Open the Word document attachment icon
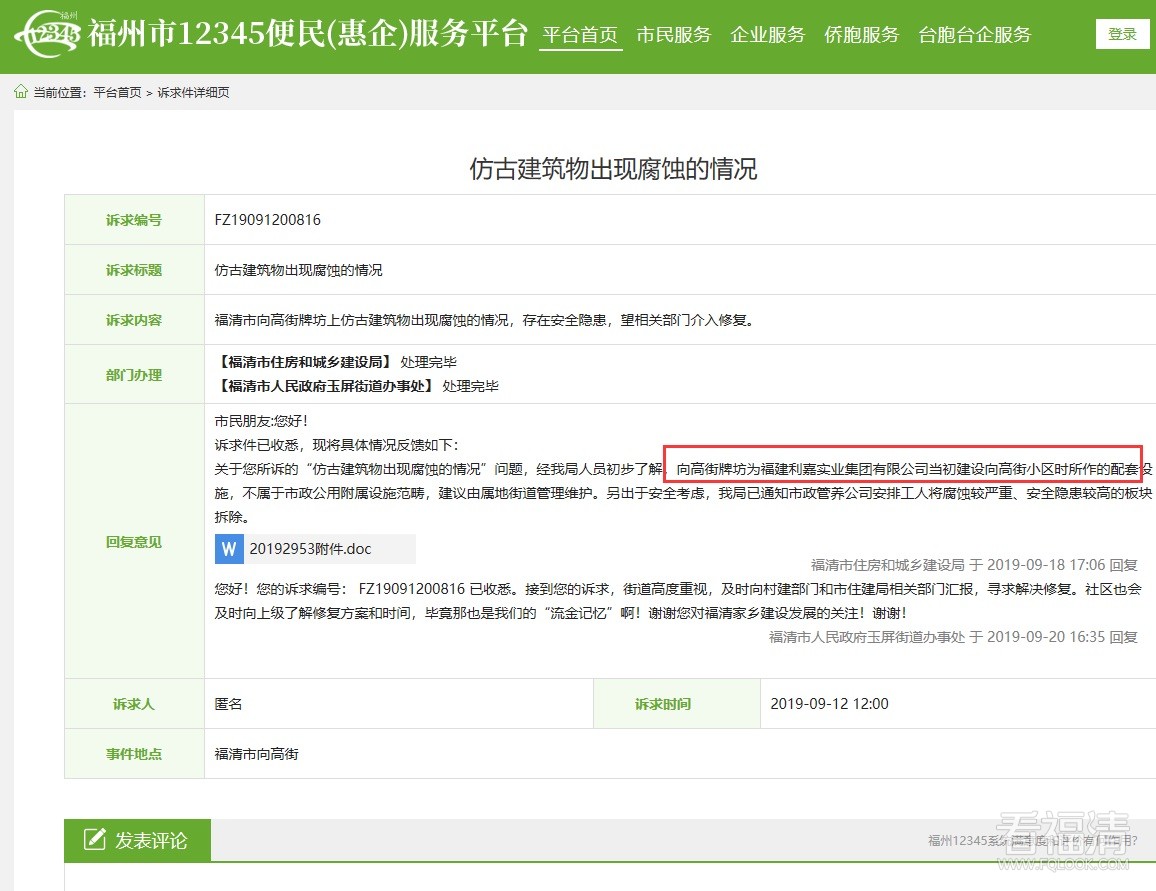This screenshot has height=891, width=1156. click(x=229, y=549)
